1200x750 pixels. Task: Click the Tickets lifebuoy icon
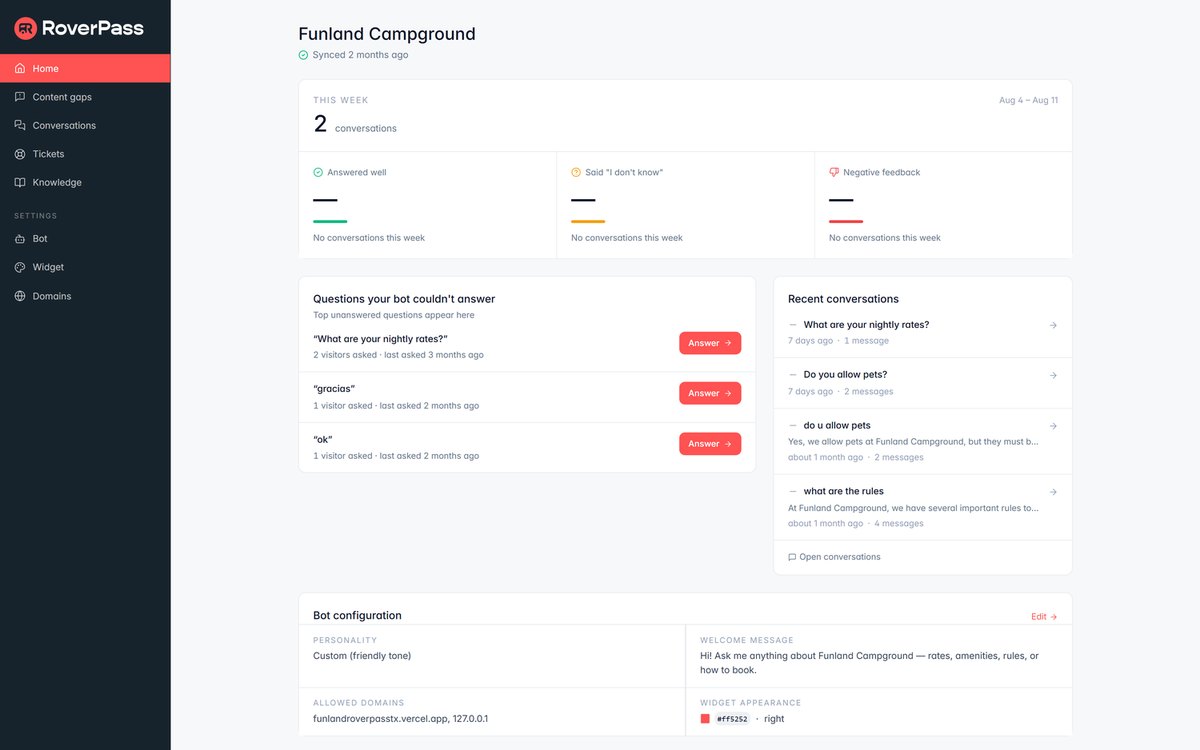(x=20, y=154)
